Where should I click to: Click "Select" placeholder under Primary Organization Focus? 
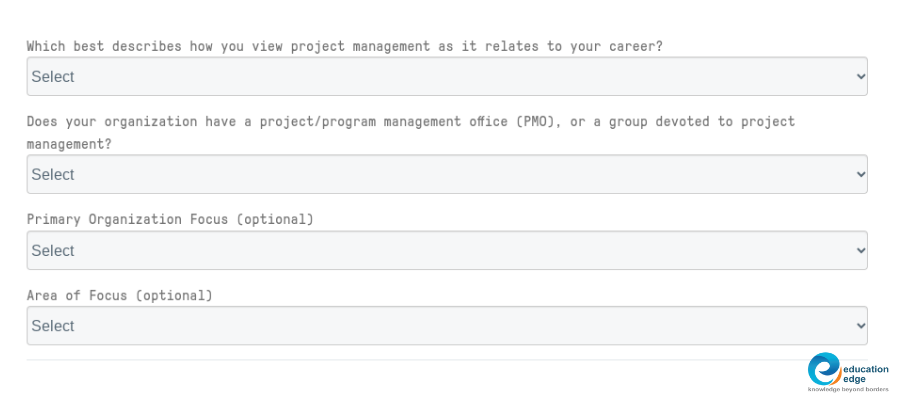(53, 251)
